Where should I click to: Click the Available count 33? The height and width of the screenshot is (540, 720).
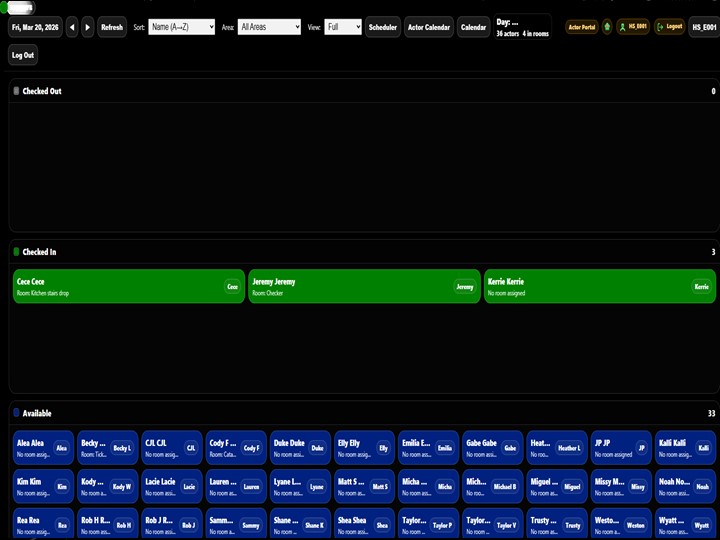pyautogui.click(x=711, y=413)
